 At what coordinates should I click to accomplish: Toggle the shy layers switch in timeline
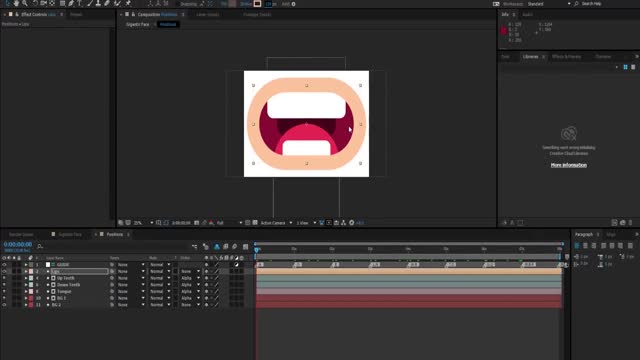pyautogui.click(x=217, y=247)
